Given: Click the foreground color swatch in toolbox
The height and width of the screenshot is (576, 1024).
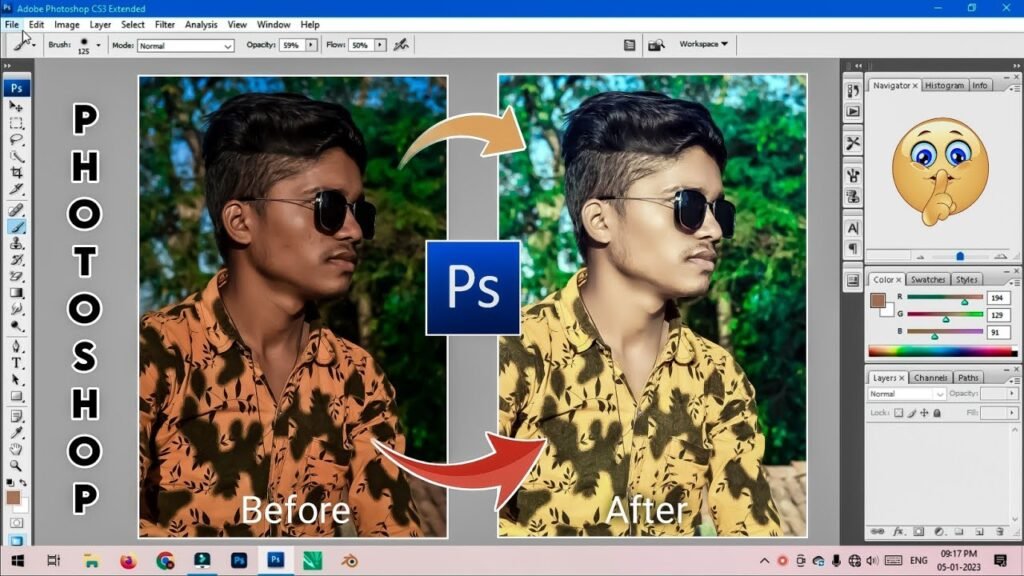Looking at the screenshot, I should [x=13, y=497].
